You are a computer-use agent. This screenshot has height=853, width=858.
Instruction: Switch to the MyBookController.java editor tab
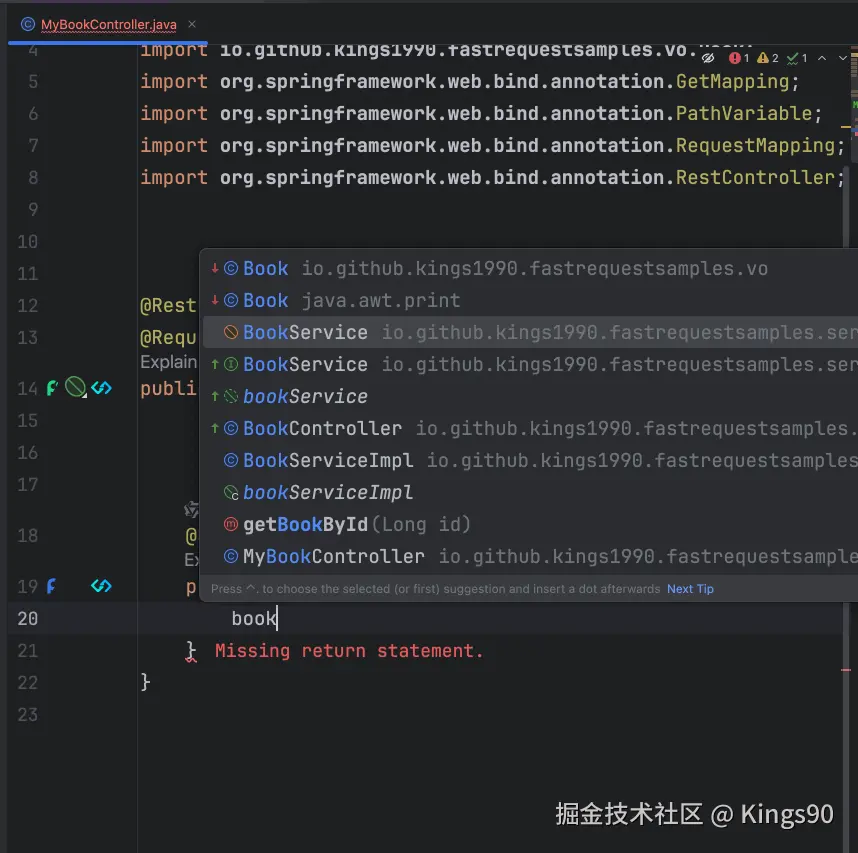(108, 25)
